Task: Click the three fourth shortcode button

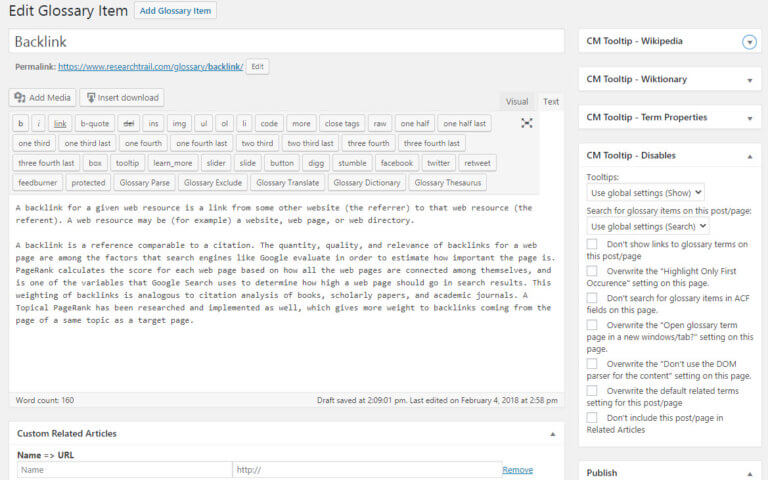Action: (368, 143)
